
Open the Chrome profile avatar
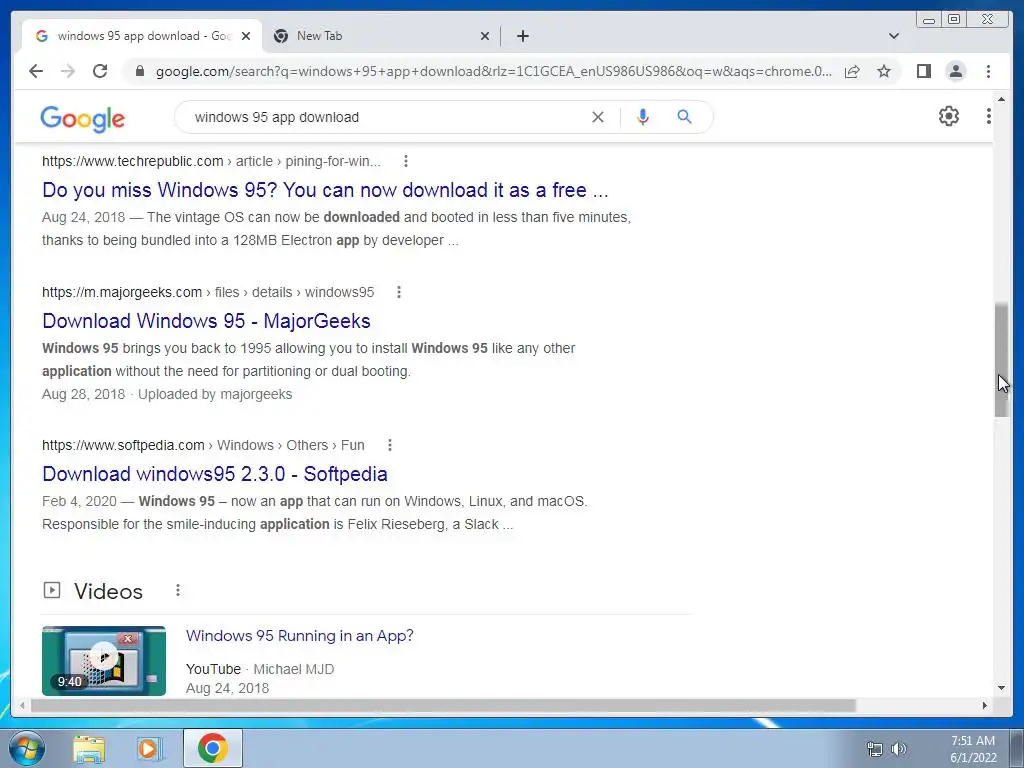point(956,71)
